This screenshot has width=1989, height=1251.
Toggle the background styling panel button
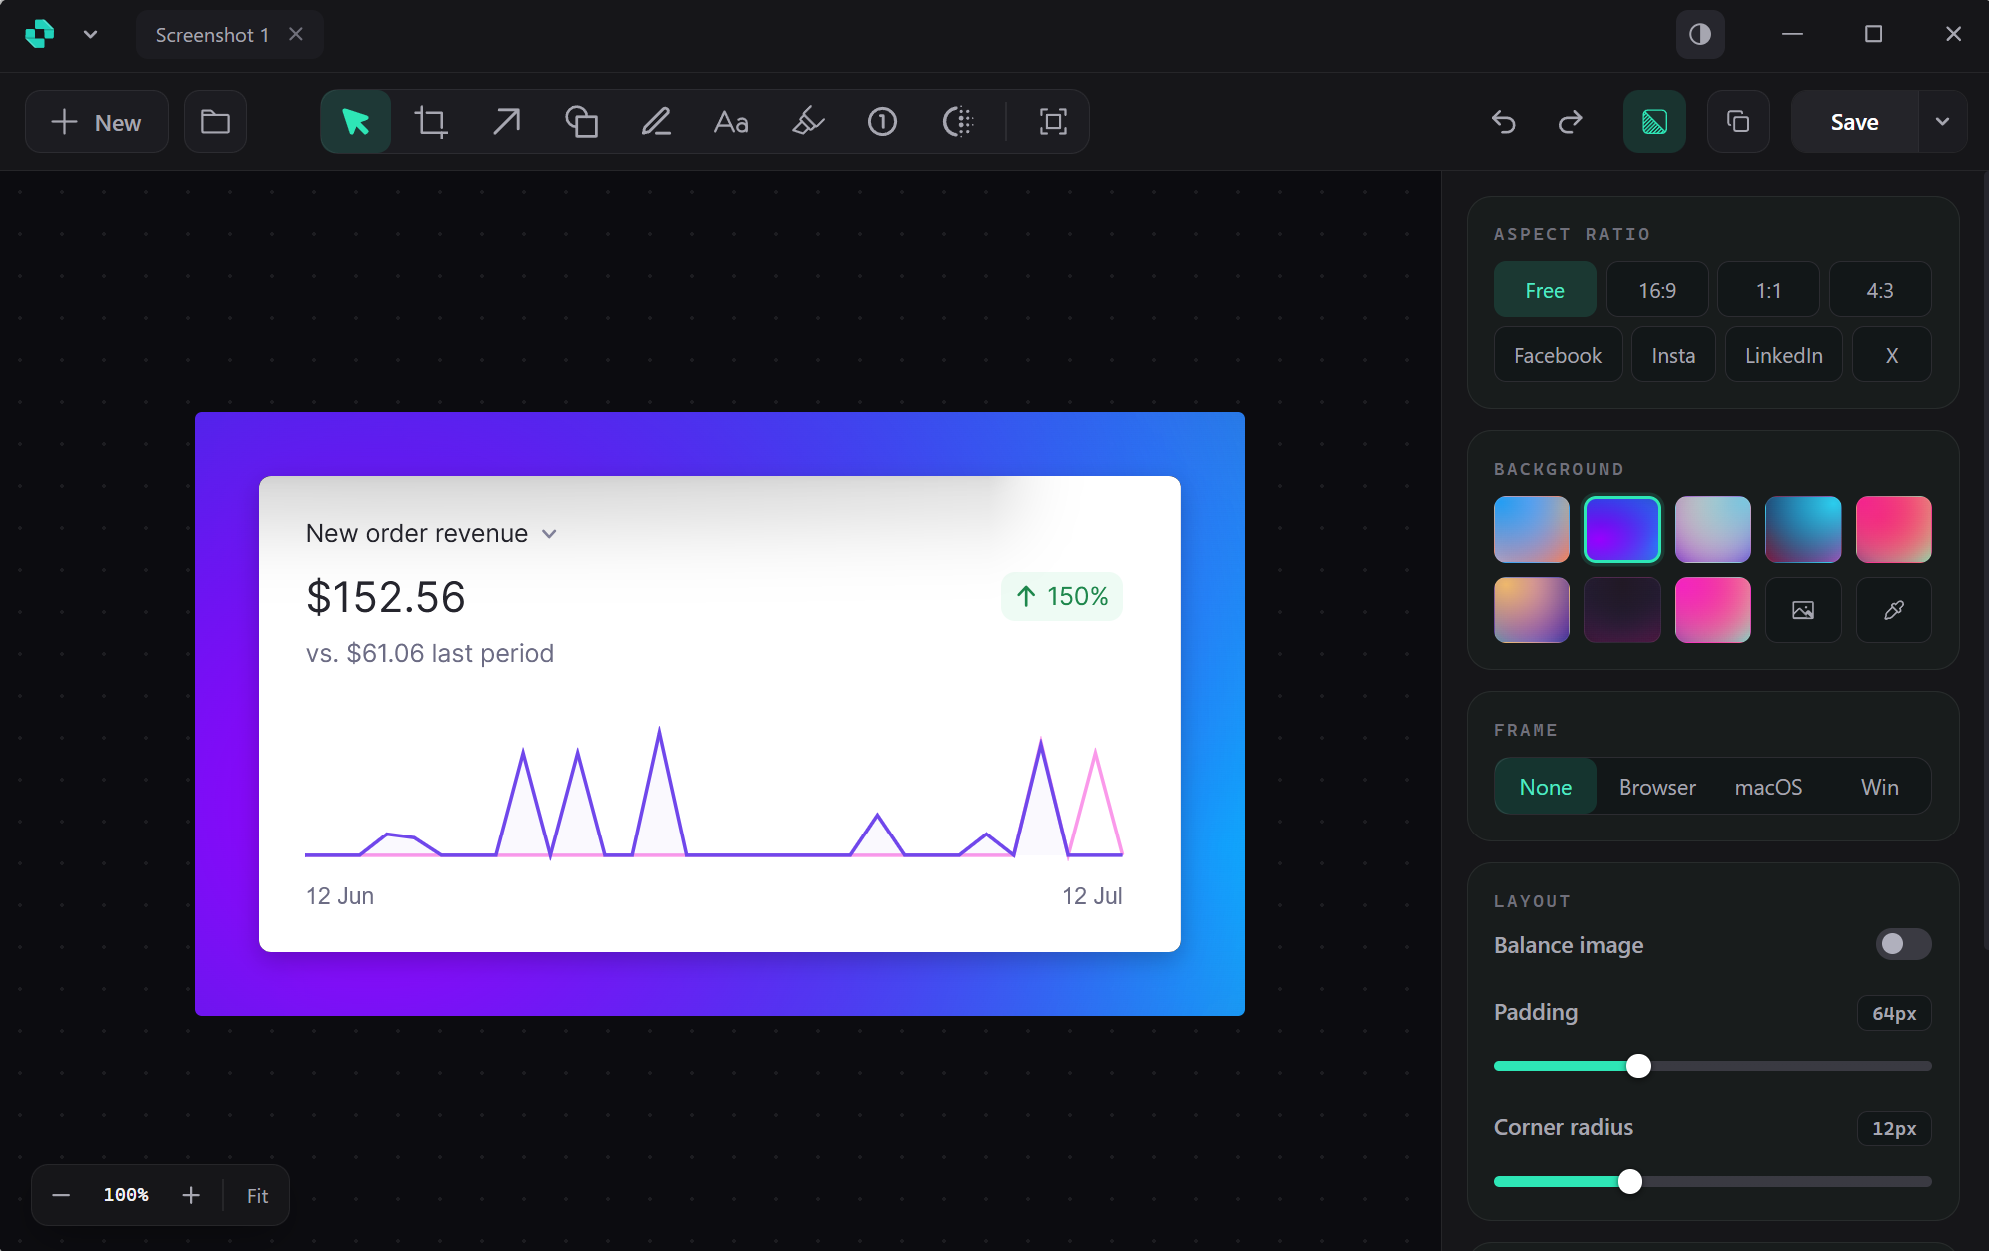click(1654, 122)
